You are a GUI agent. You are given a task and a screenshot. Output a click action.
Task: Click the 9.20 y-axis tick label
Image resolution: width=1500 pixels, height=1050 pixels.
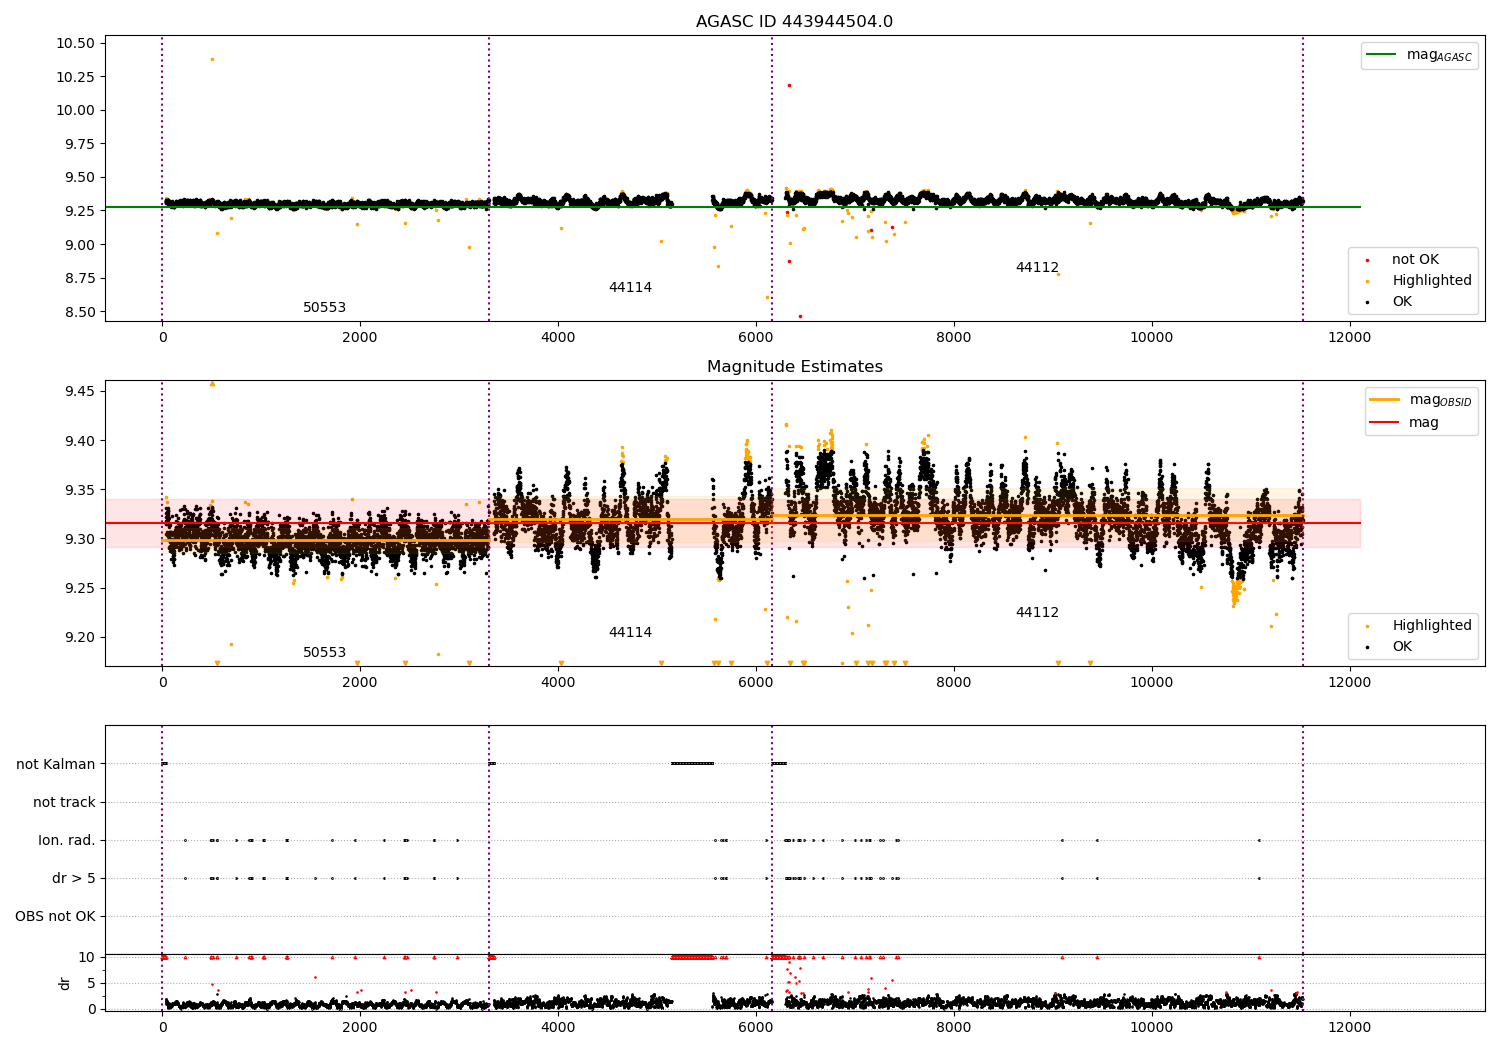tap(79, 637)
